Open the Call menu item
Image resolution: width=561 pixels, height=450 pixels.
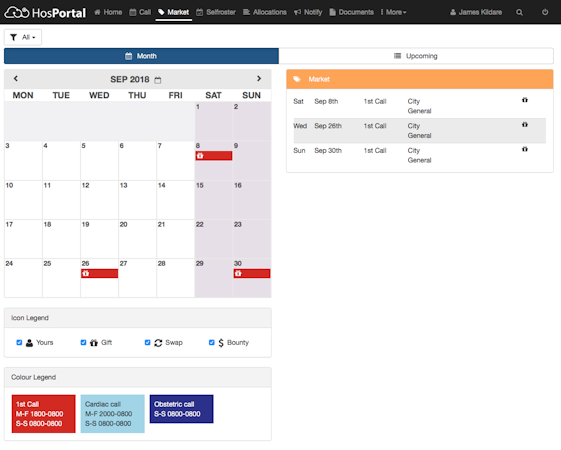(x=140, y=13)
